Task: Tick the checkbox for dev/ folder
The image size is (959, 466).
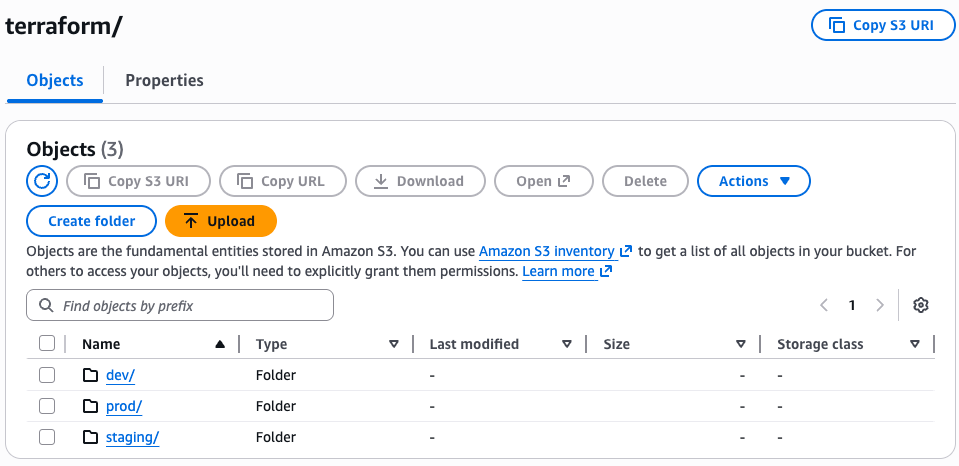Action: 47,376
